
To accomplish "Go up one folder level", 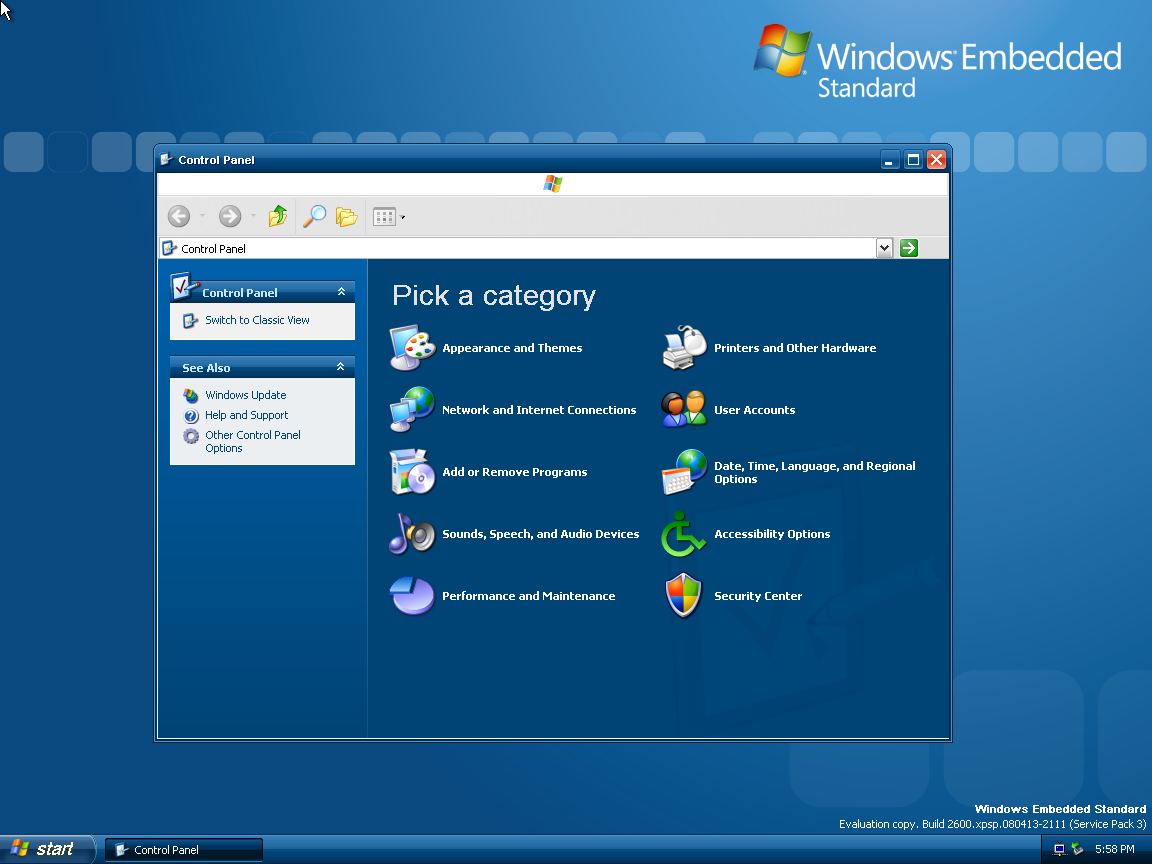I will [x=278, y=216].
